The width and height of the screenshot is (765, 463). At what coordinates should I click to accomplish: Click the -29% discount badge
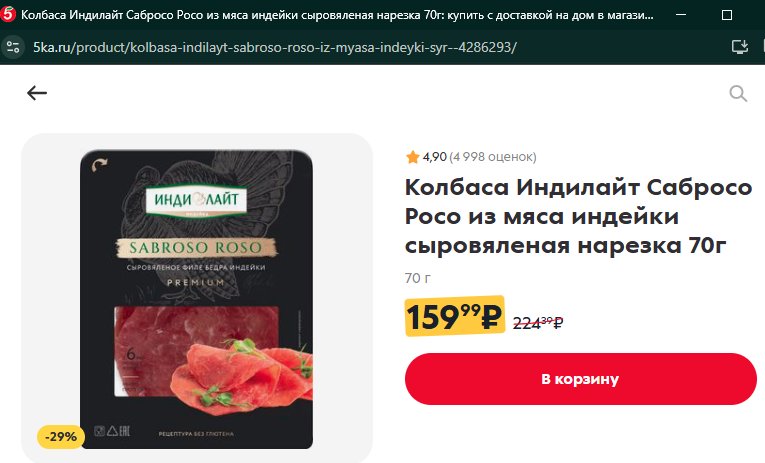point(61,437)
